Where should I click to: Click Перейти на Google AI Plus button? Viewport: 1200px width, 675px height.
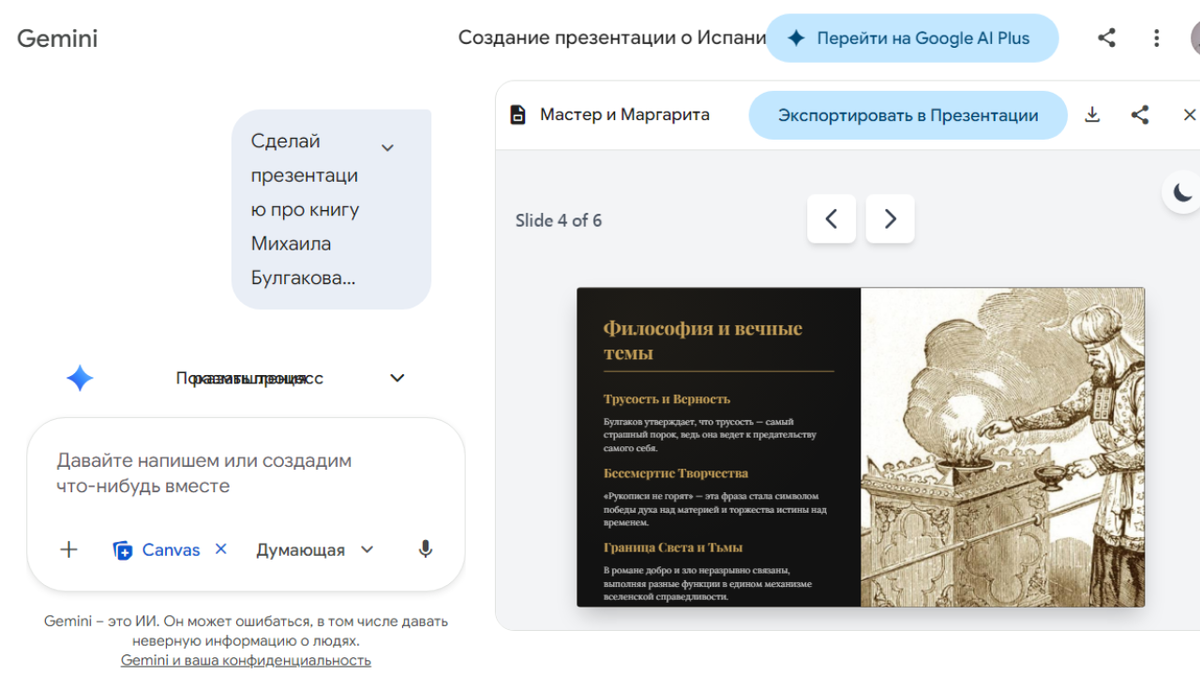[912, 38]
